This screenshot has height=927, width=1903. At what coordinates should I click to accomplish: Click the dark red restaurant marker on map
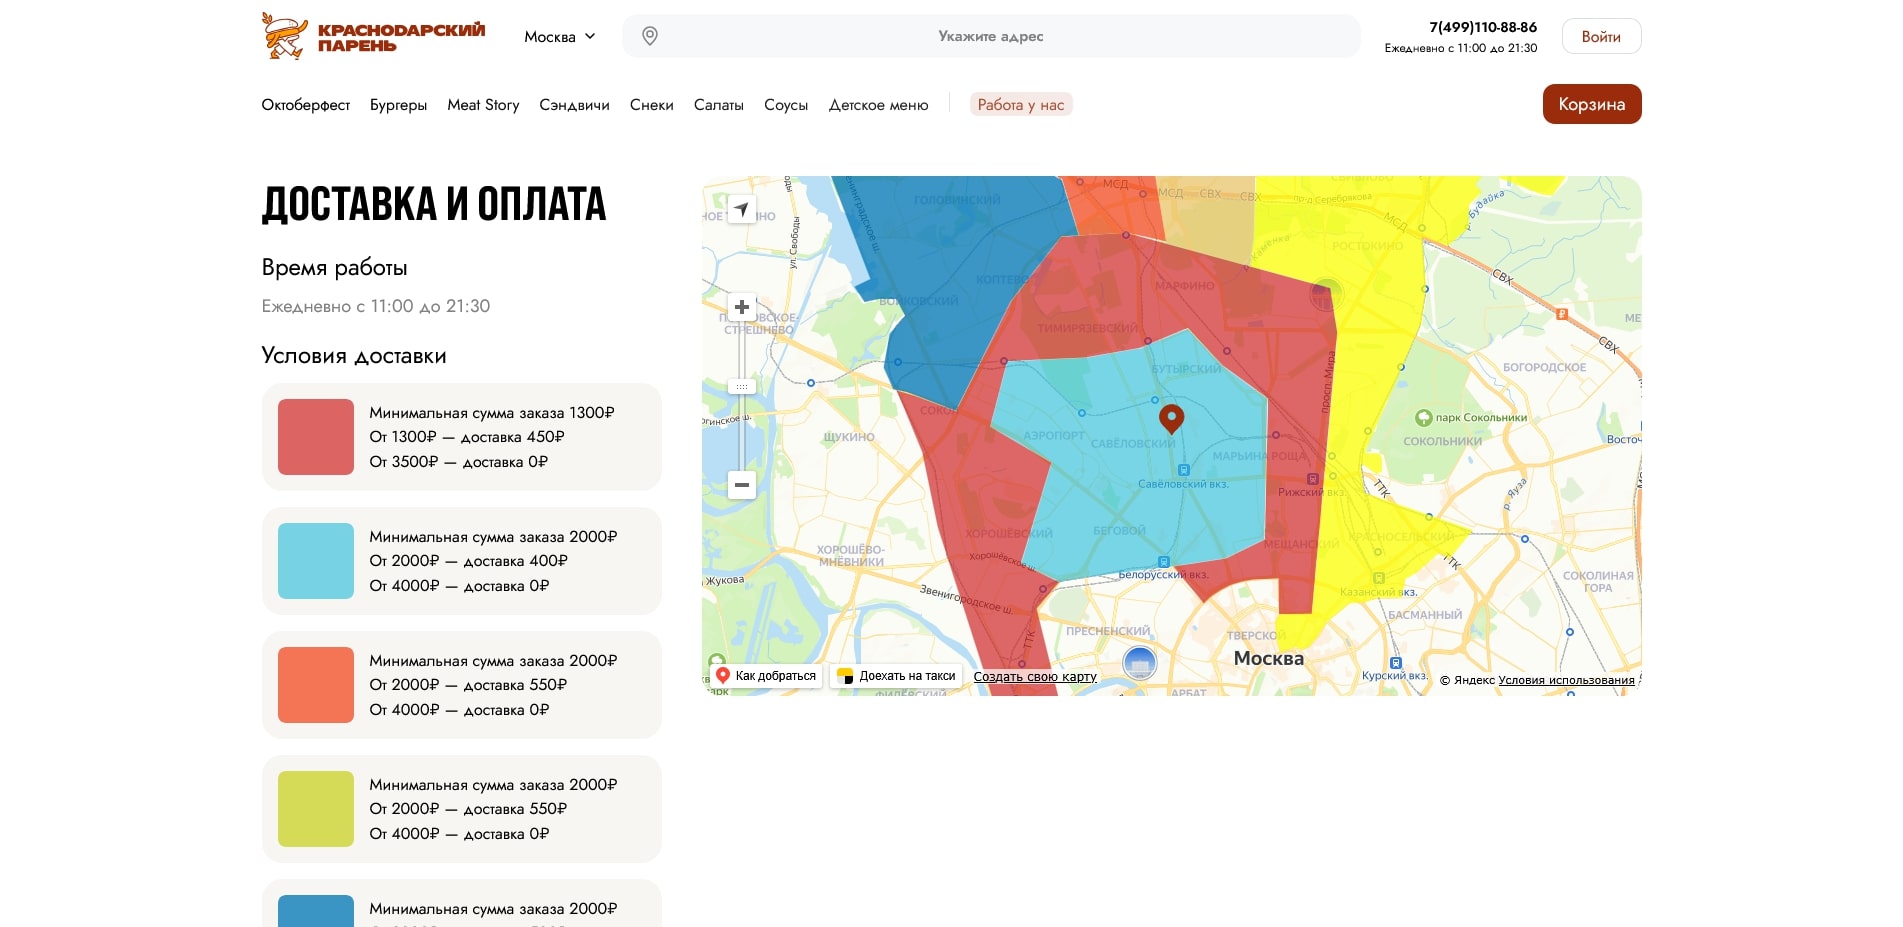(1171, 417)
